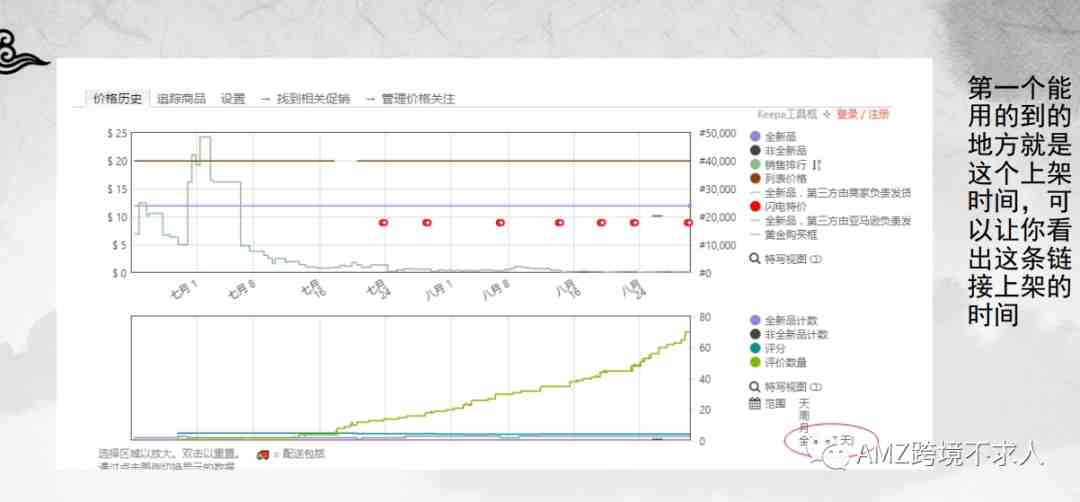1080x502 pixels.
Task: Open the 价格历史 tab
Action: pyautogui.click(x=118, y=98)
